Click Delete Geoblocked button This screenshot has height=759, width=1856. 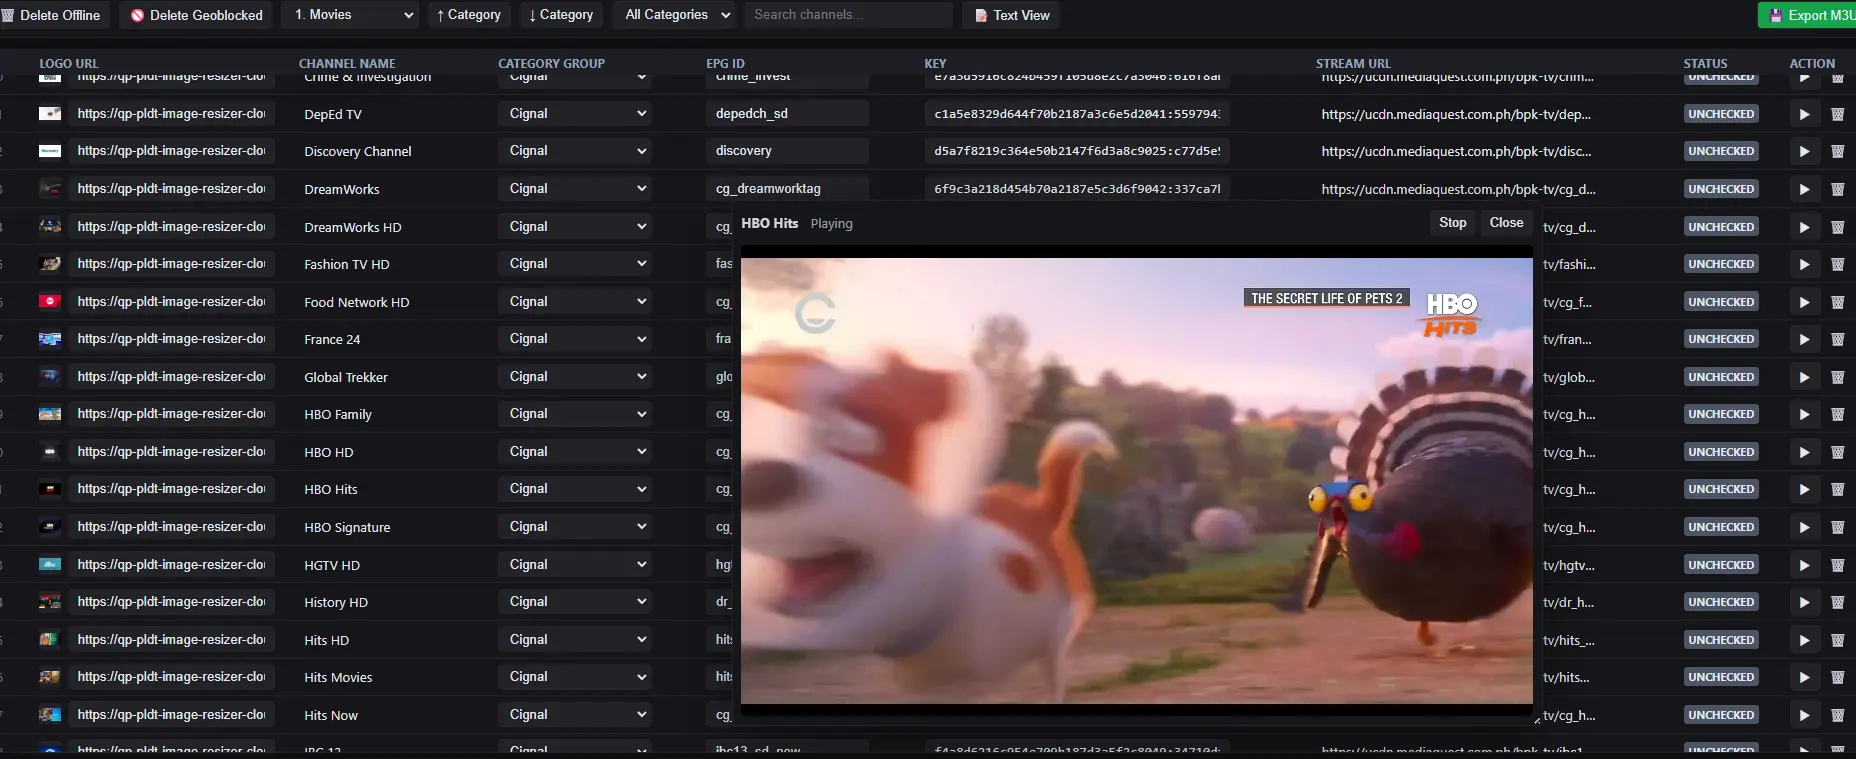tap(196, 15)
